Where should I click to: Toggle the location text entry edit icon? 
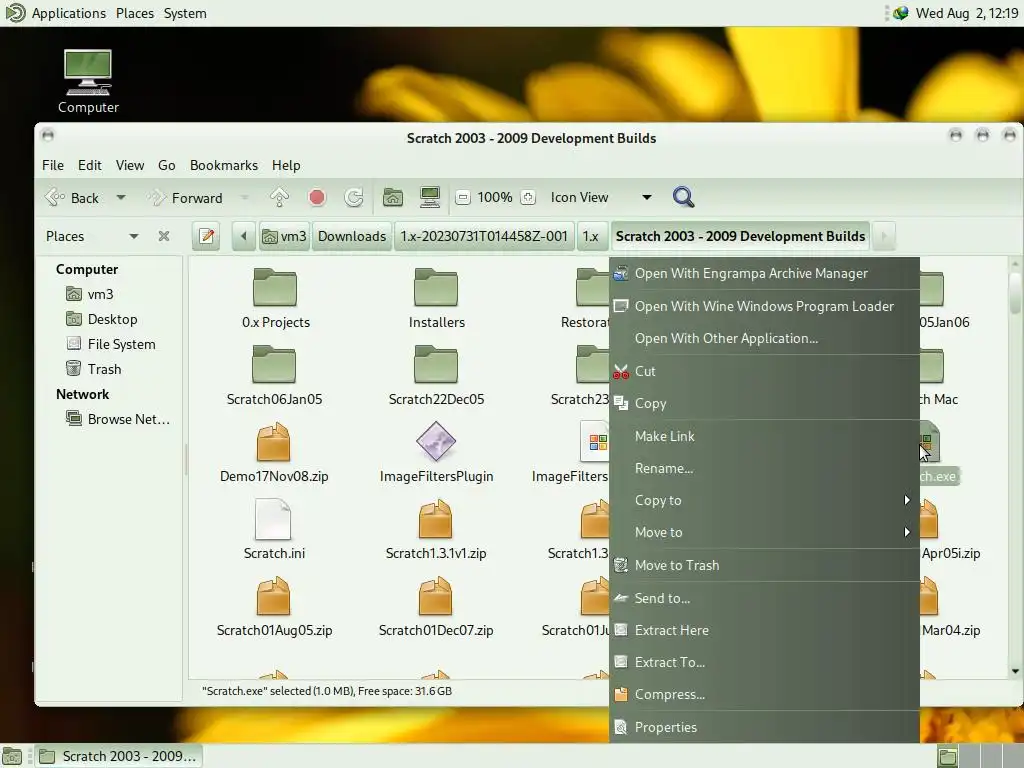click(x=207, y=236)
